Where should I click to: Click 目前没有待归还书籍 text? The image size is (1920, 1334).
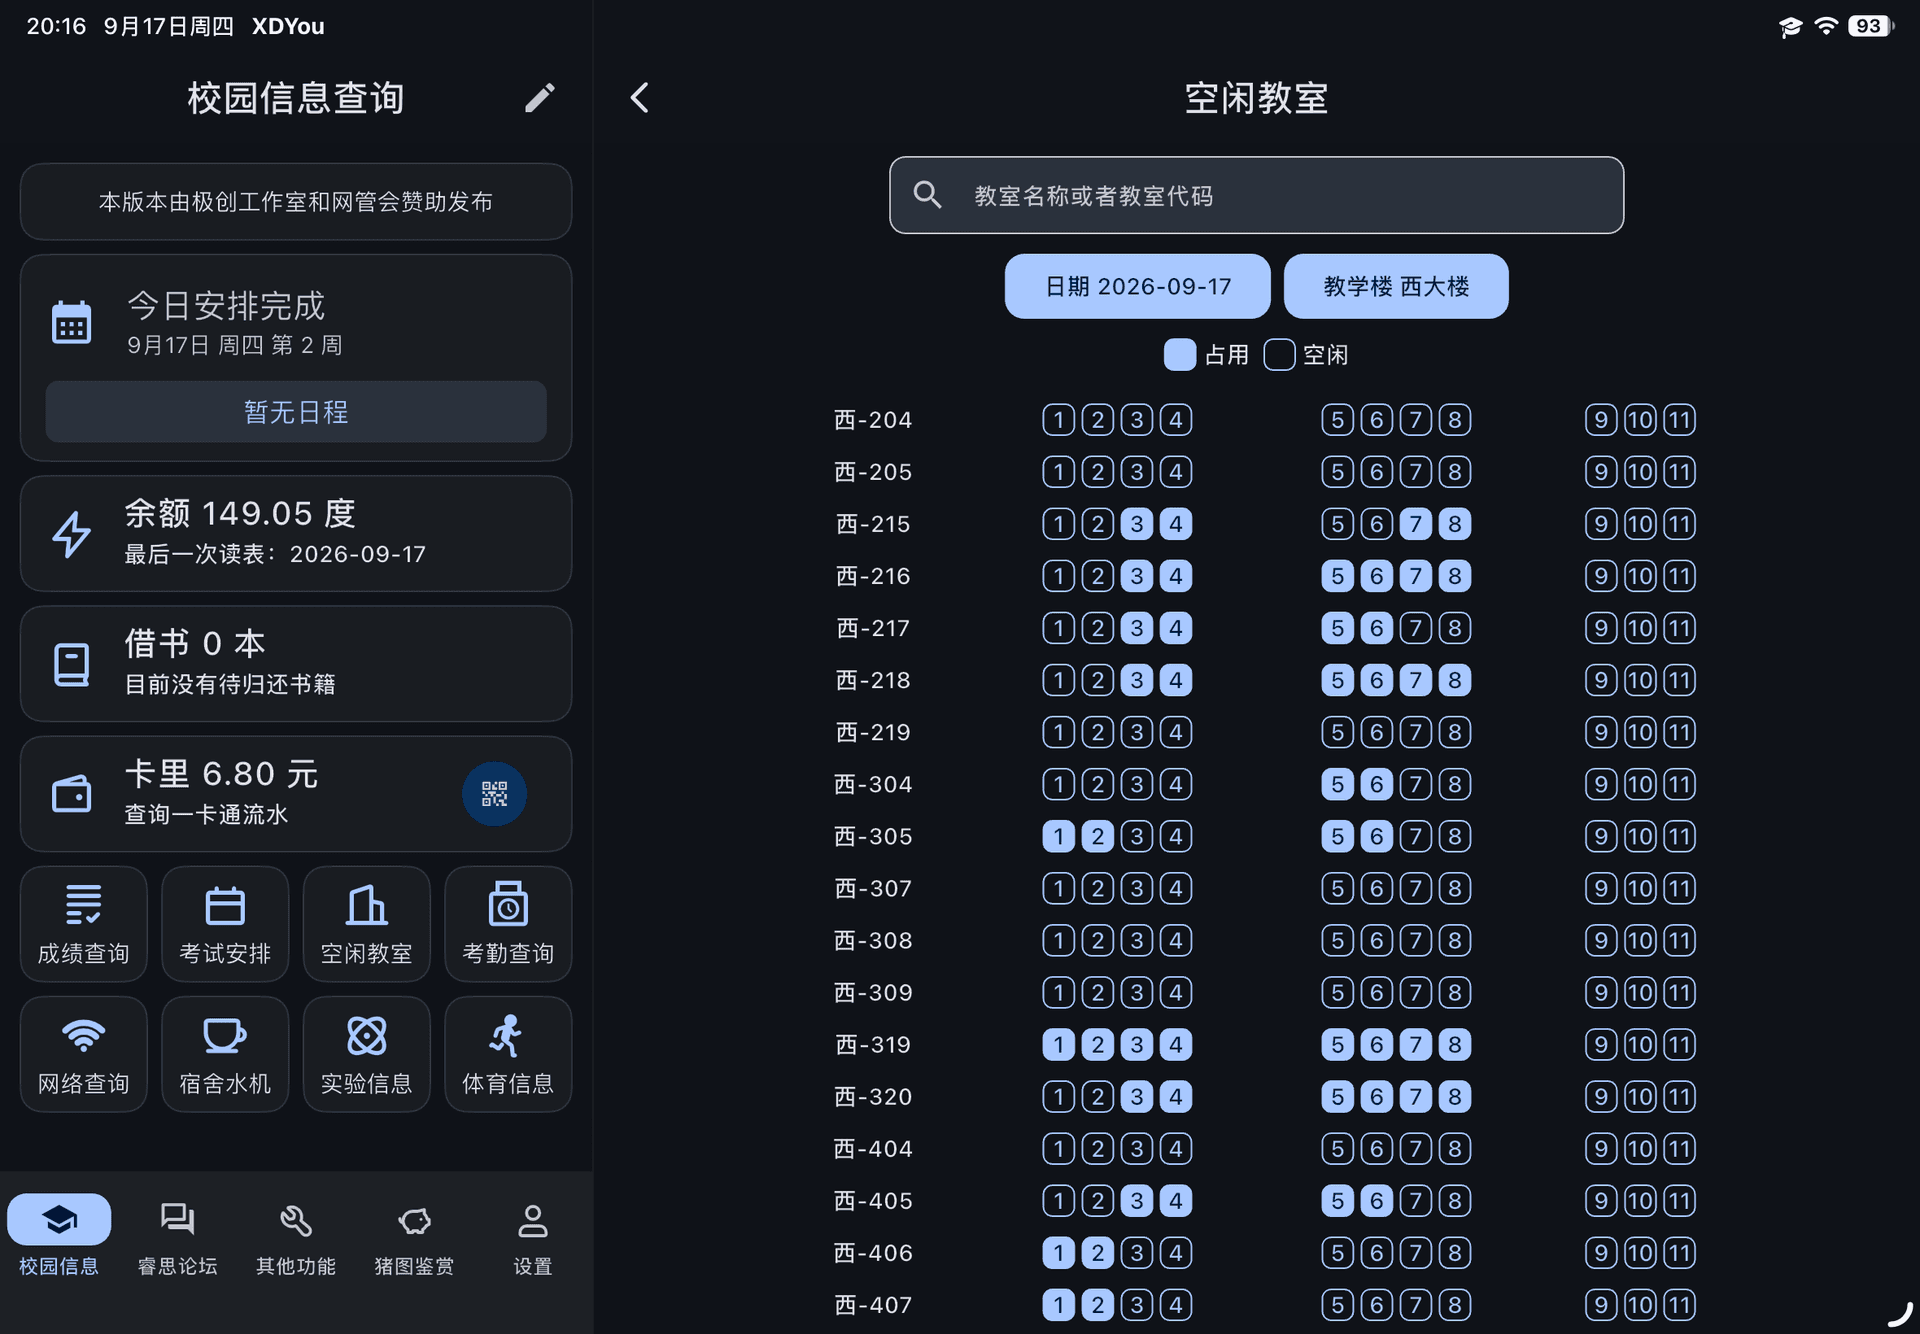230,685
